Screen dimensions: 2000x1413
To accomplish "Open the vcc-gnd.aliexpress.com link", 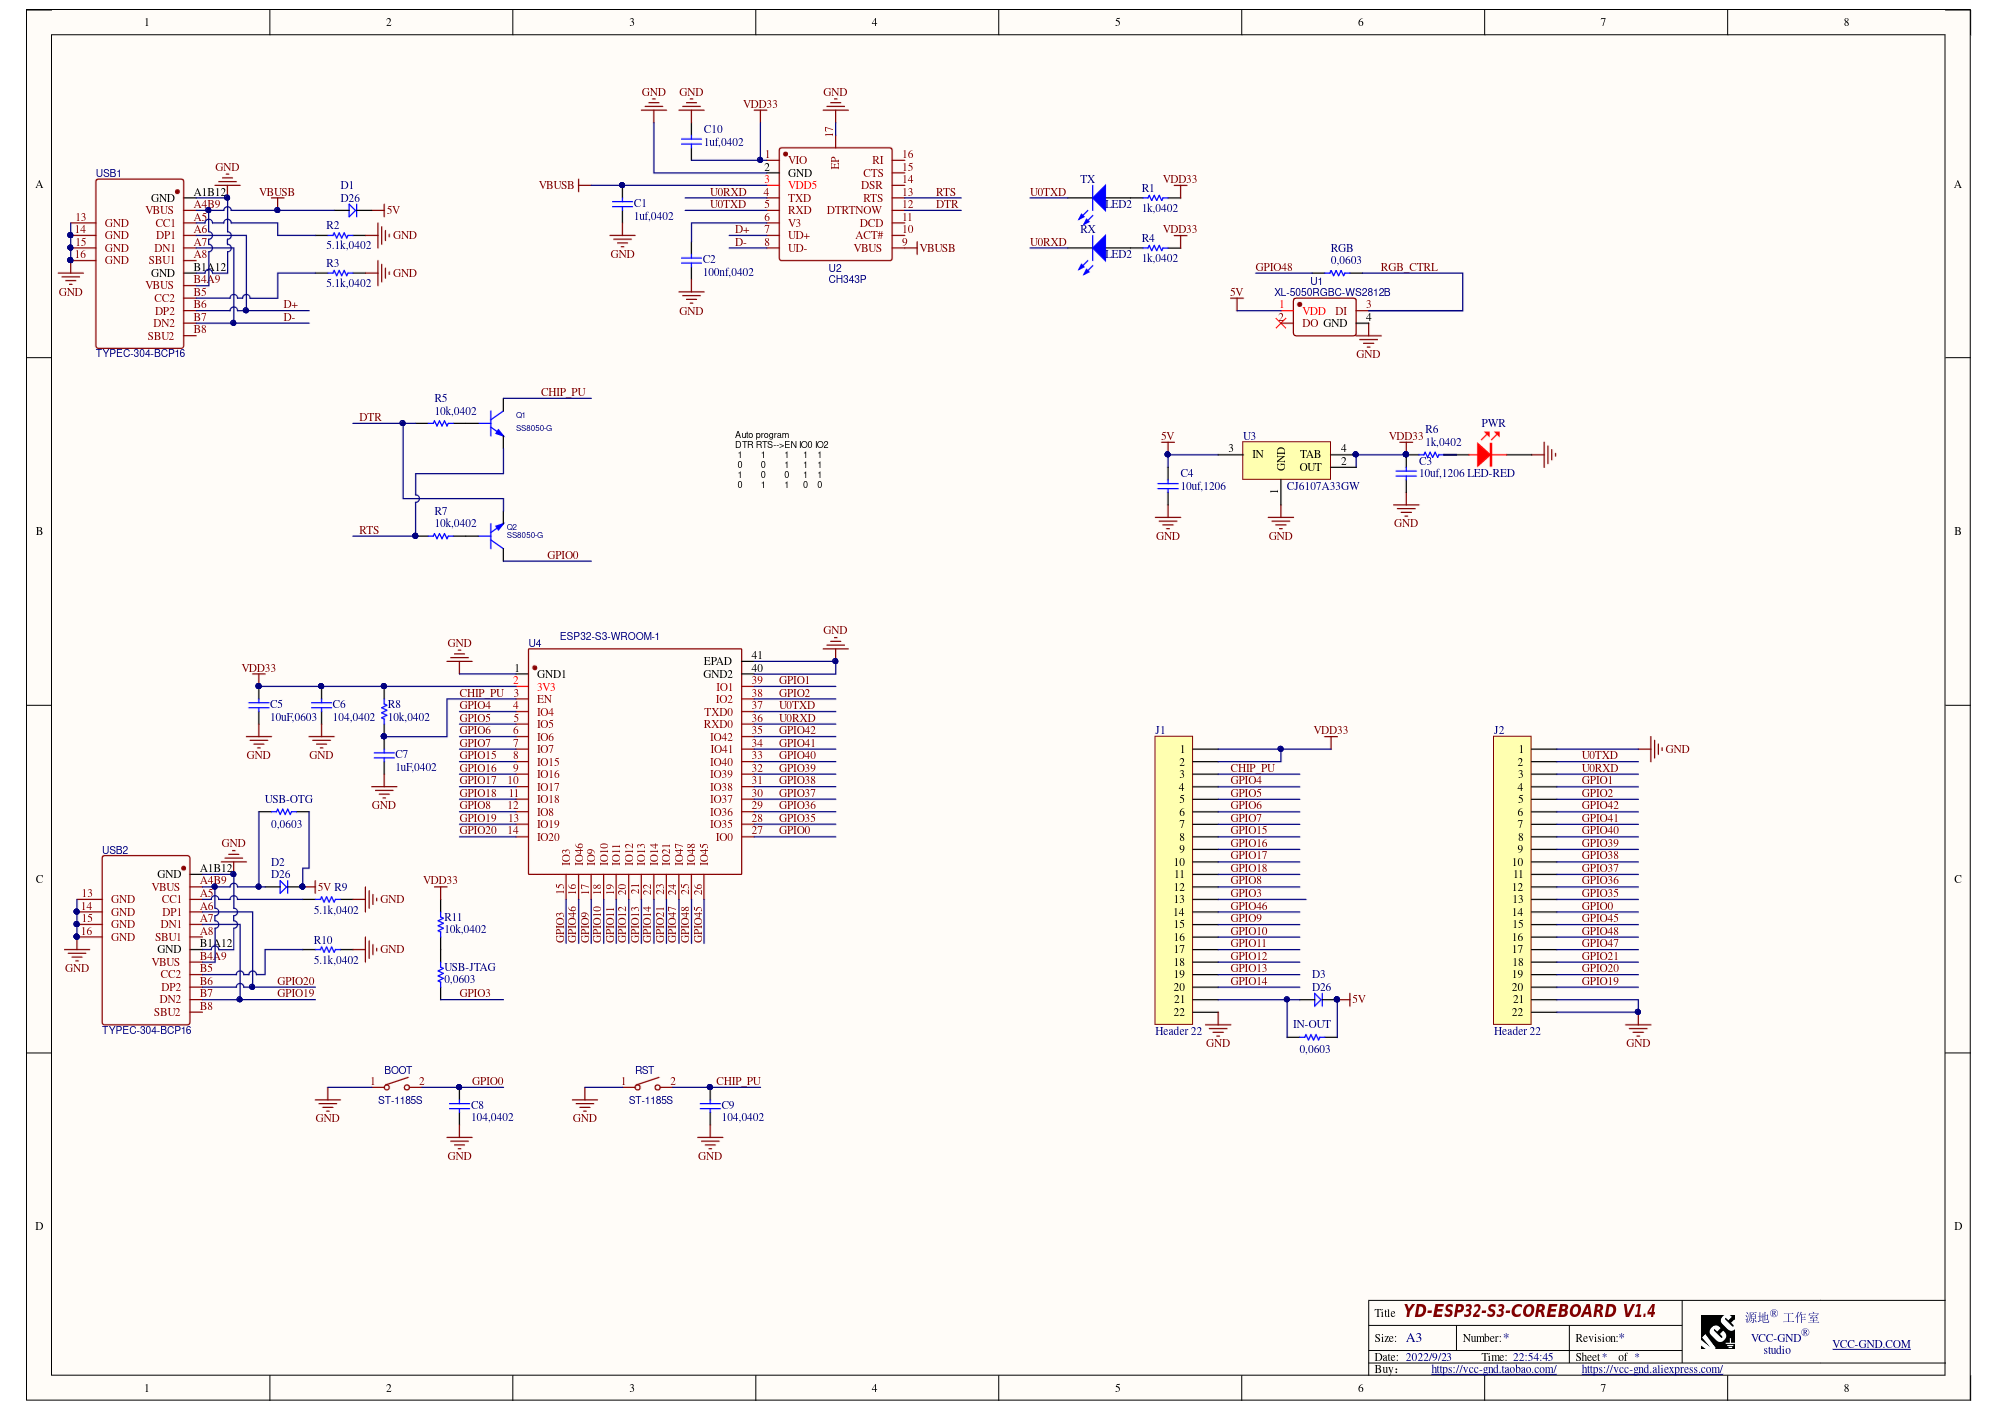I will click(x=1651, y=1369).
